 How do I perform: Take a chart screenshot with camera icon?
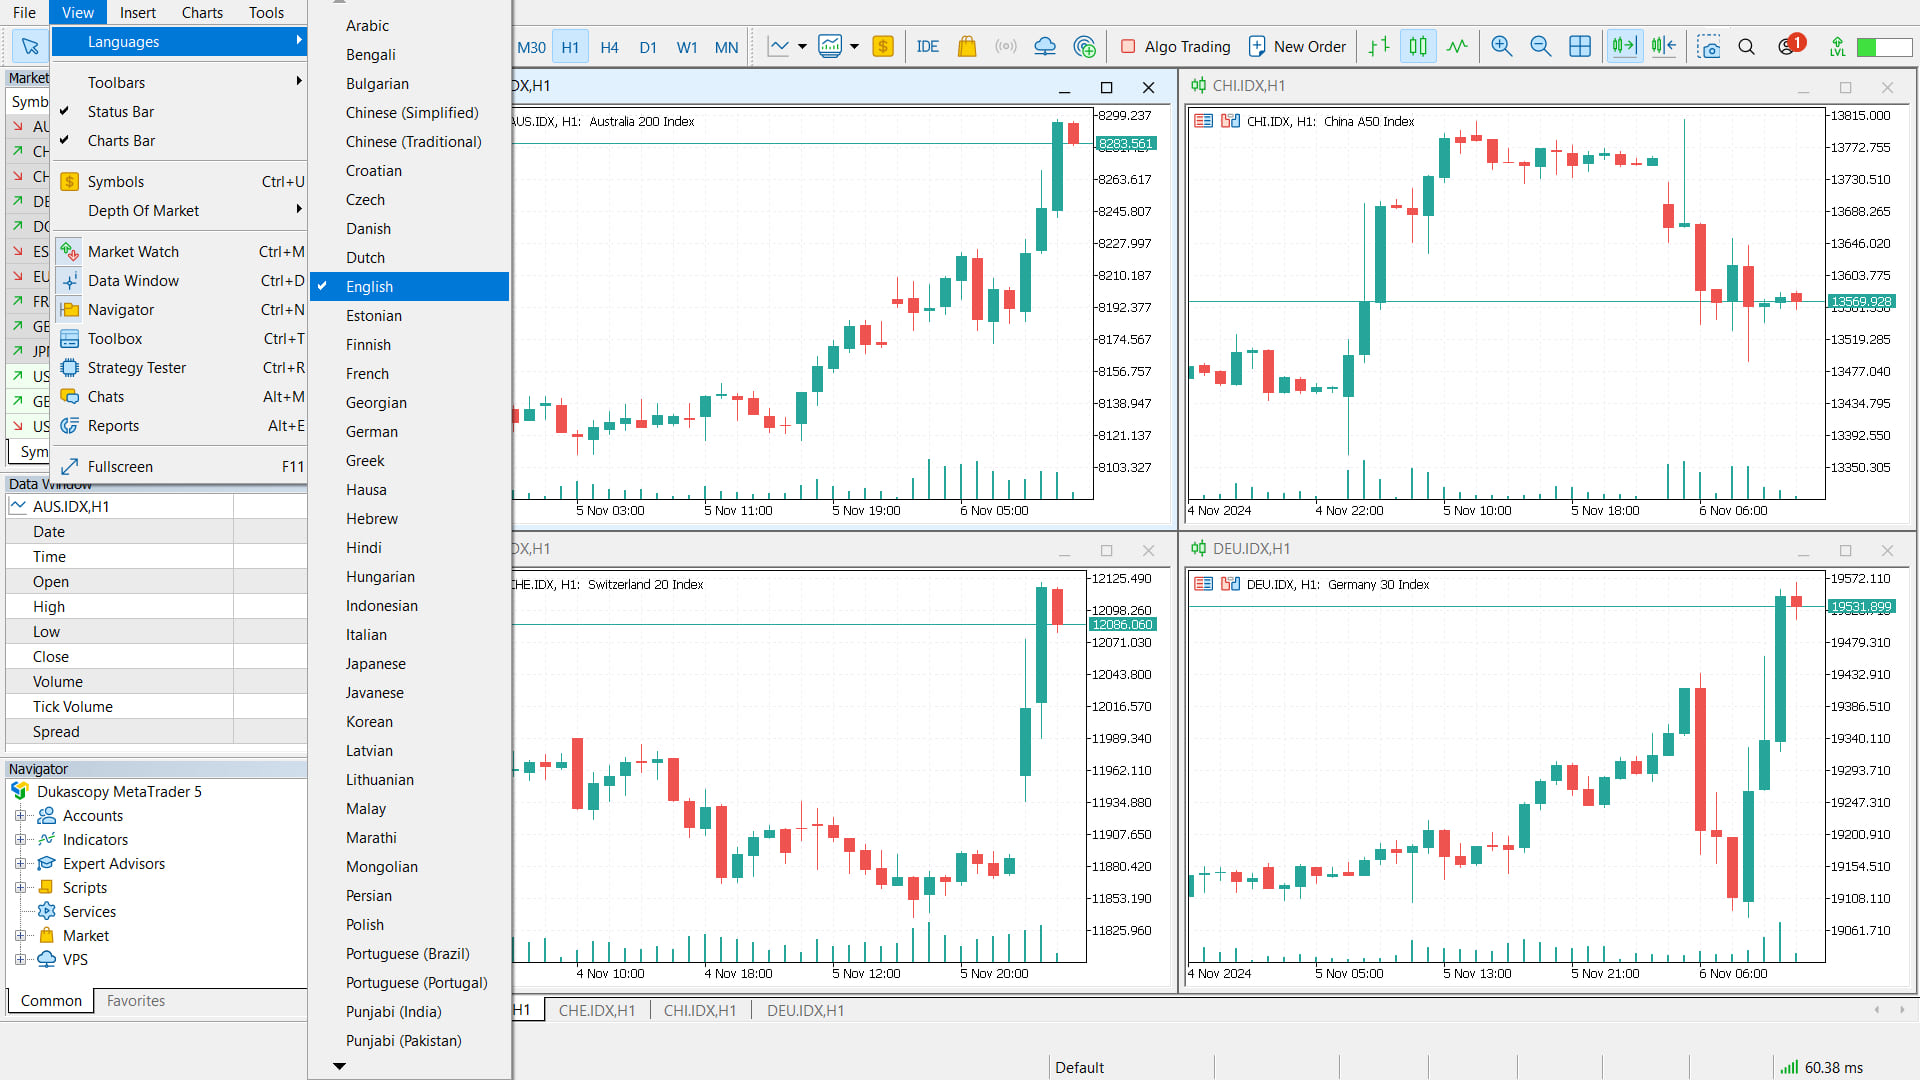1709,46
